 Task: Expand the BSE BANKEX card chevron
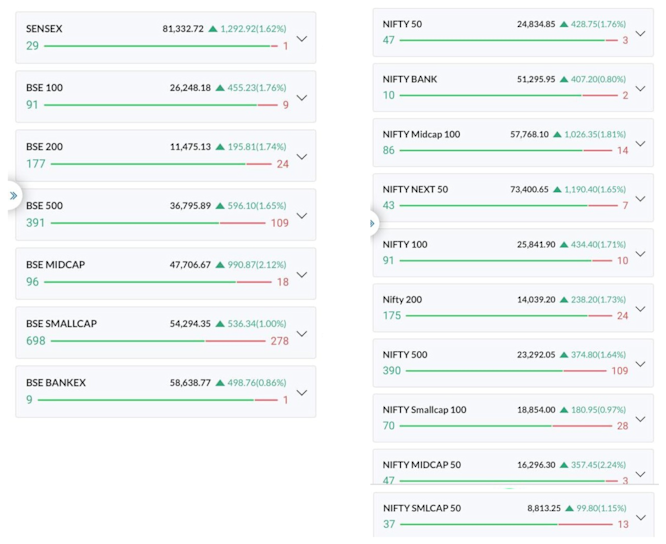pyautogui.click(x=302, y=393)
